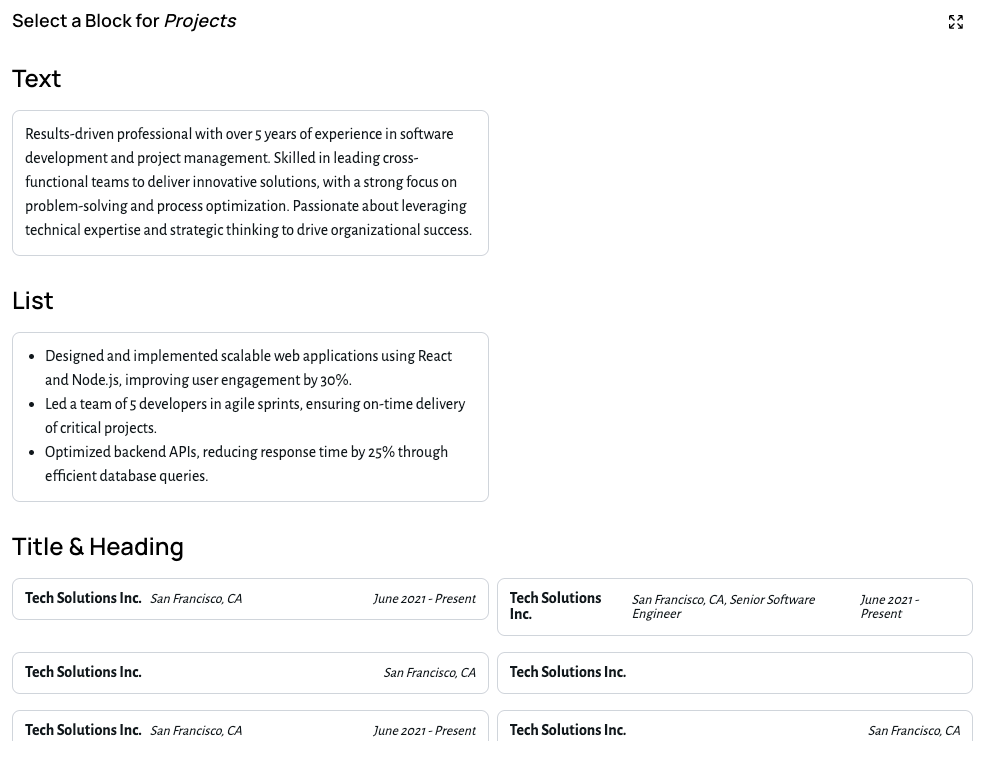
Task: Select the bulleted List block
Action: tap(250, 416)
